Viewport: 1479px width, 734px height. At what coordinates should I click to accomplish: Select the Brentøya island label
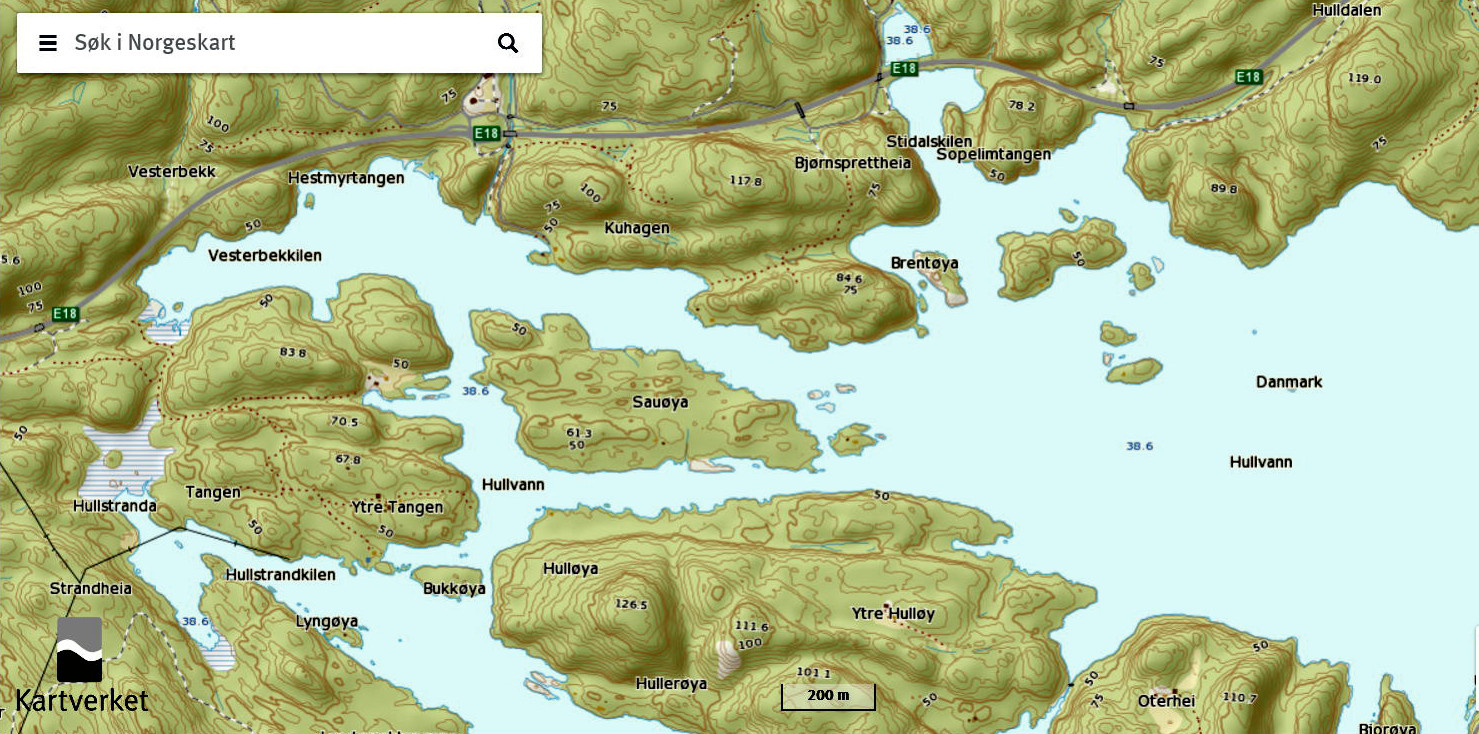coord(924,263)
